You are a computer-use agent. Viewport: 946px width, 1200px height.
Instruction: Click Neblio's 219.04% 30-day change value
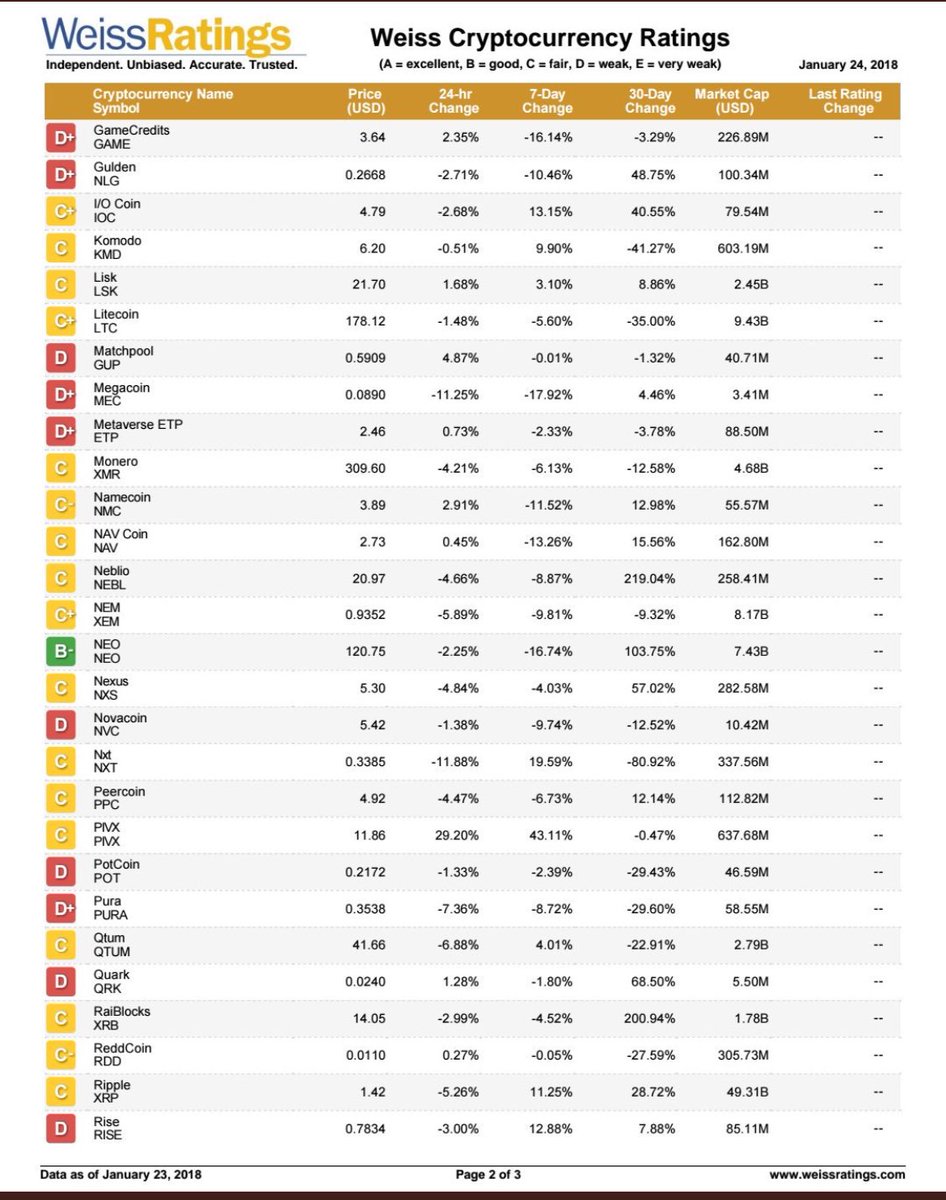[x=649, y=578]
